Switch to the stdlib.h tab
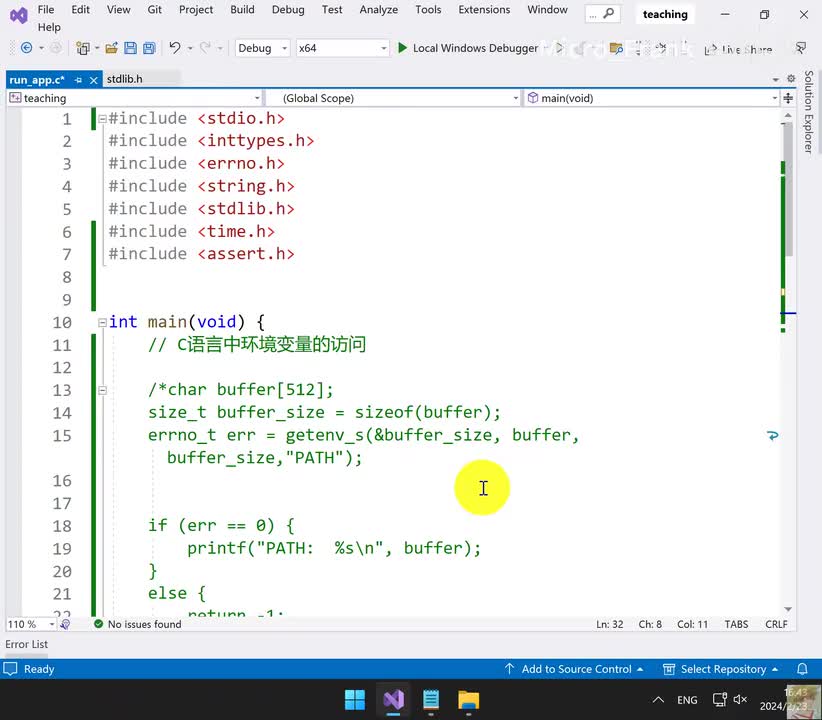The height and width of the screenshot is (720, 822). 125,79
